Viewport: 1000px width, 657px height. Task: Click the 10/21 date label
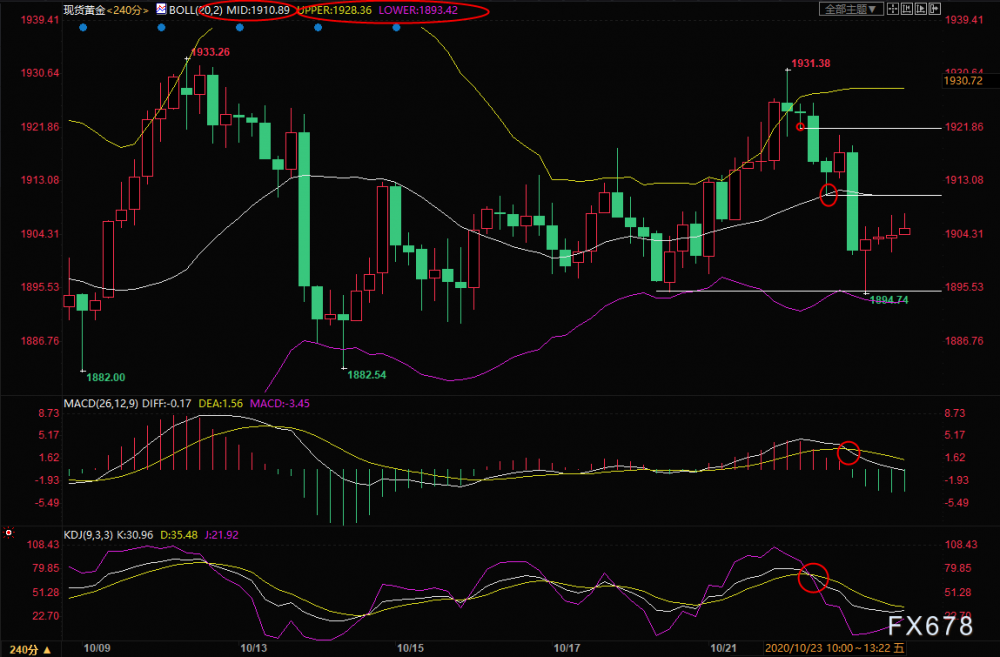[x=723, y=648]
